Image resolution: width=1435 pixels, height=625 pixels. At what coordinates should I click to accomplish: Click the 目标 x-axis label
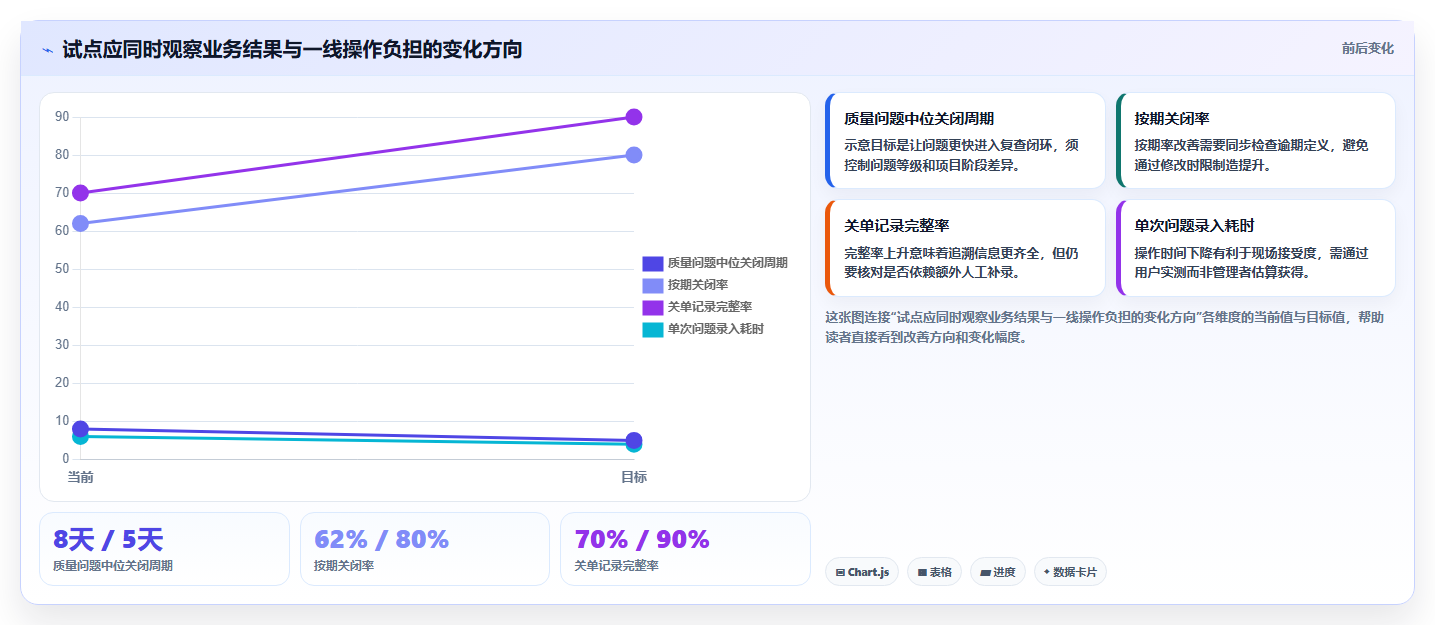click(x=633, y=477)
